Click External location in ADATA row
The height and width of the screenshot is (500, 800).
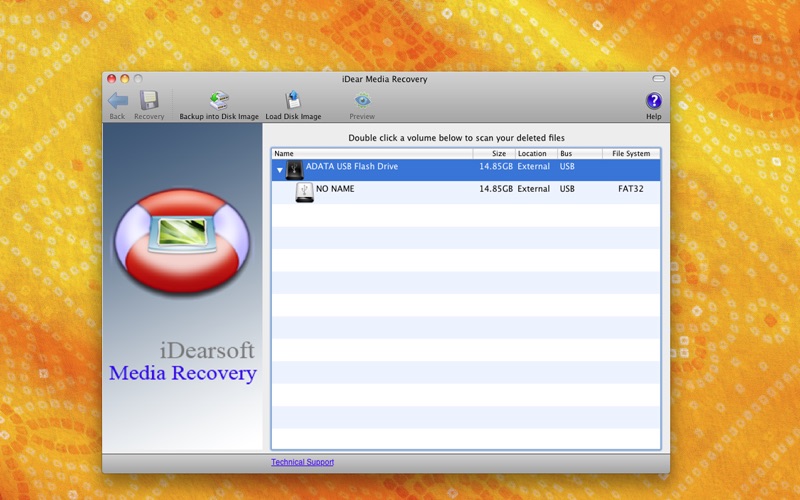click(534, 166)
